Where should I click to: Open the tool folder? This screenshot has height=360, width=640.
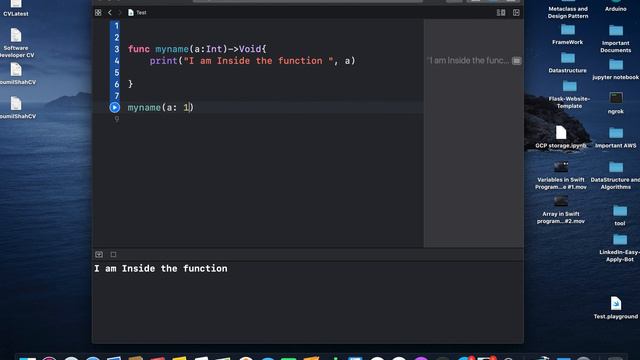(x=620, y=216)
